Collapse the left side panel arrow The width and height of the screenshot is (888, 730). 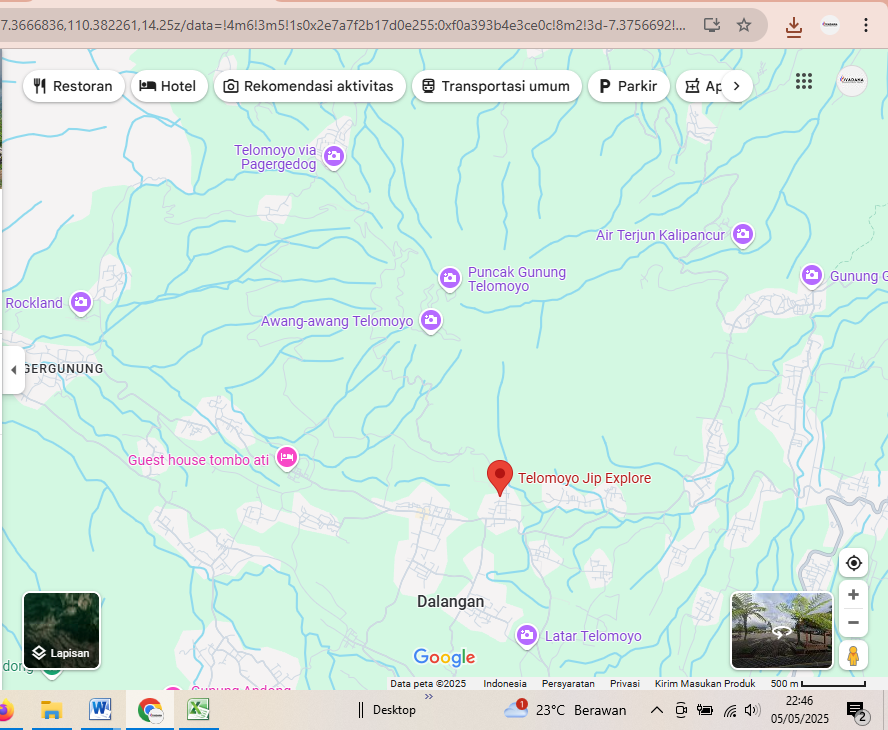[13, 370]
